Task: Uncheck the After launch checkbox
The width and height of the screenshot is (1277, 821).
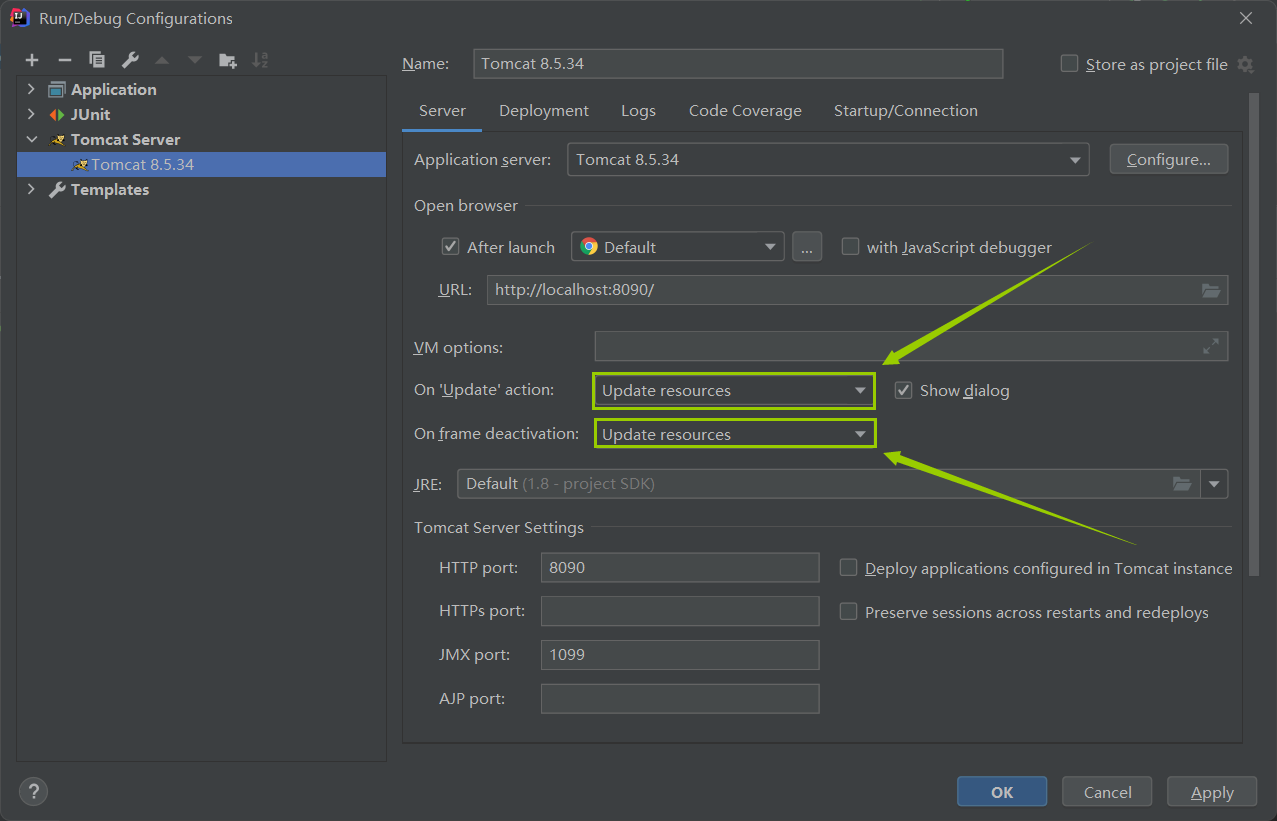Action: point(450,247)
